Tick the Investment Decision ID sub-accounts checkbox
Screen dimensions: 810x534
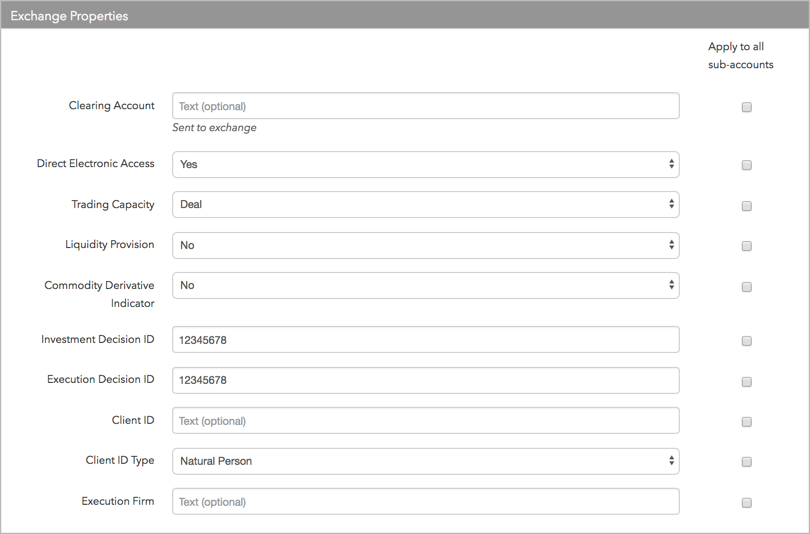(x=746, y=341)
